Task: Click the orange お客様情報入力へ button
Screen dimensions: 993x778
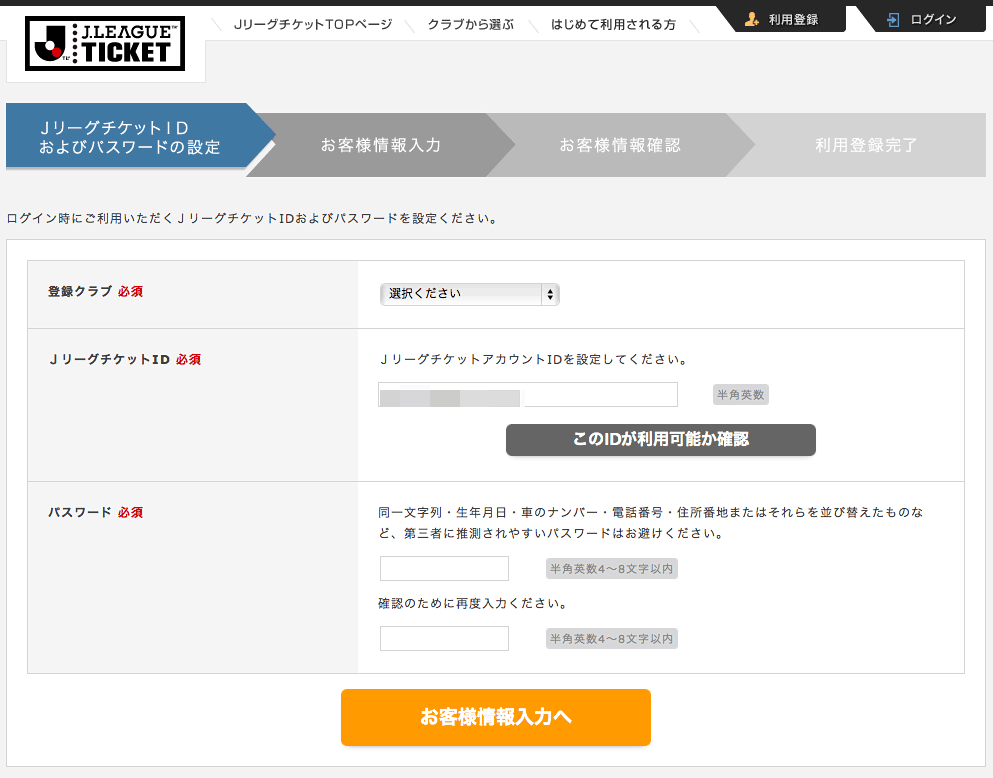Action: point(496,717)
